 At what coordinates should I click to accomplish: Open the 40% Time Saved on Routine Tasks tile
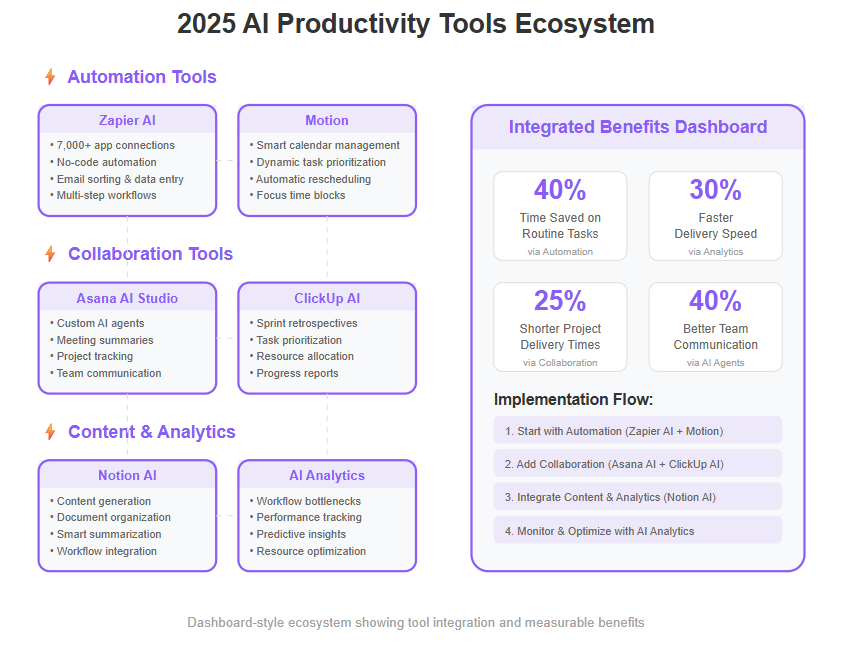click(560, 216)
